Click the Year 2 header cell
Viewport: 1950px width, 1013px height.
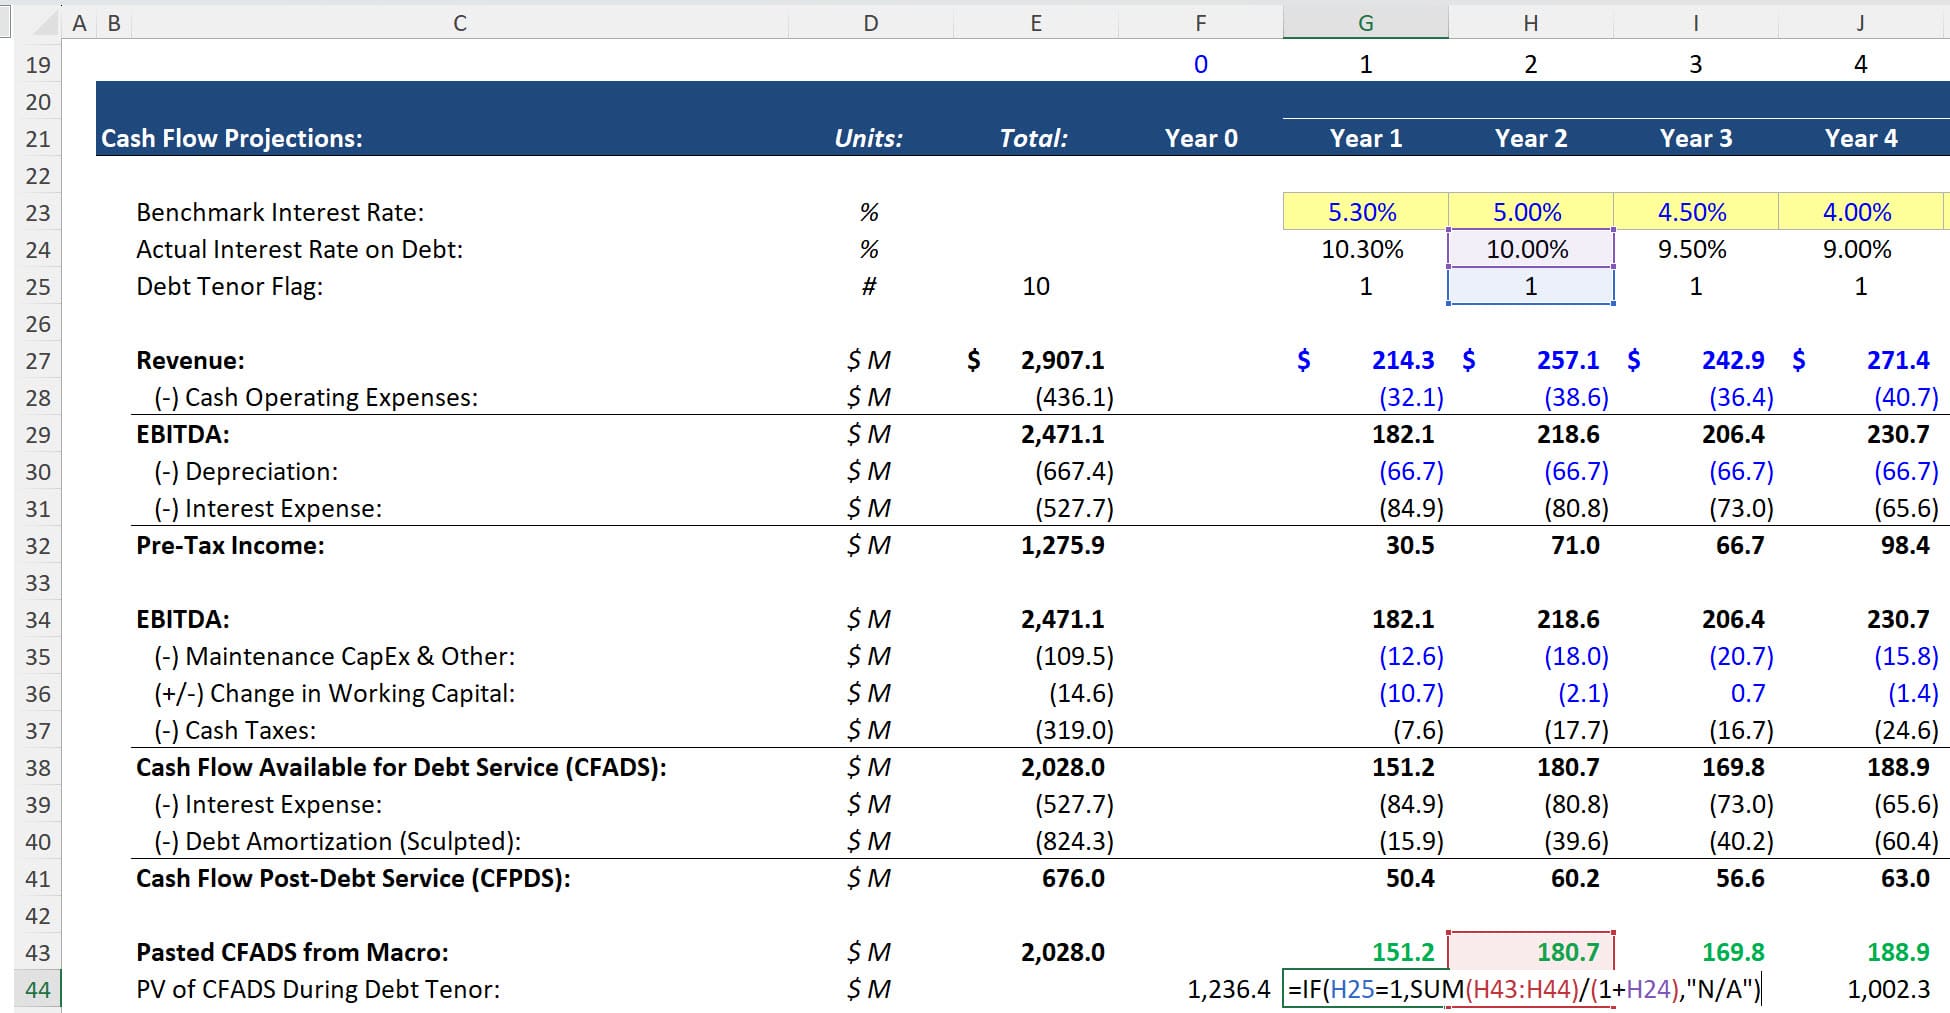tap(1530, 138)
